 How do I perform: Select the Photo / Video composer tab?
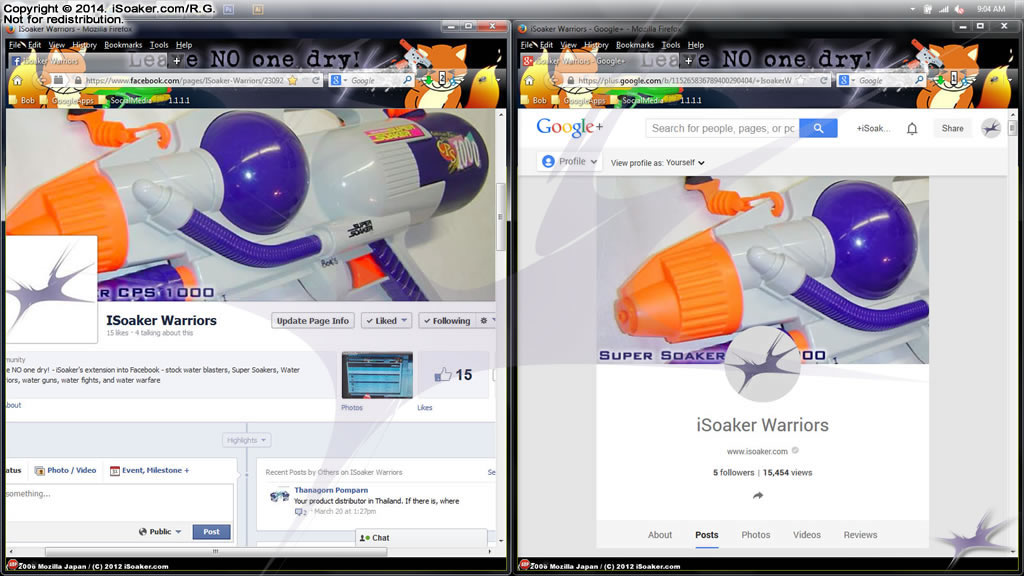click(x=65, y=470)
